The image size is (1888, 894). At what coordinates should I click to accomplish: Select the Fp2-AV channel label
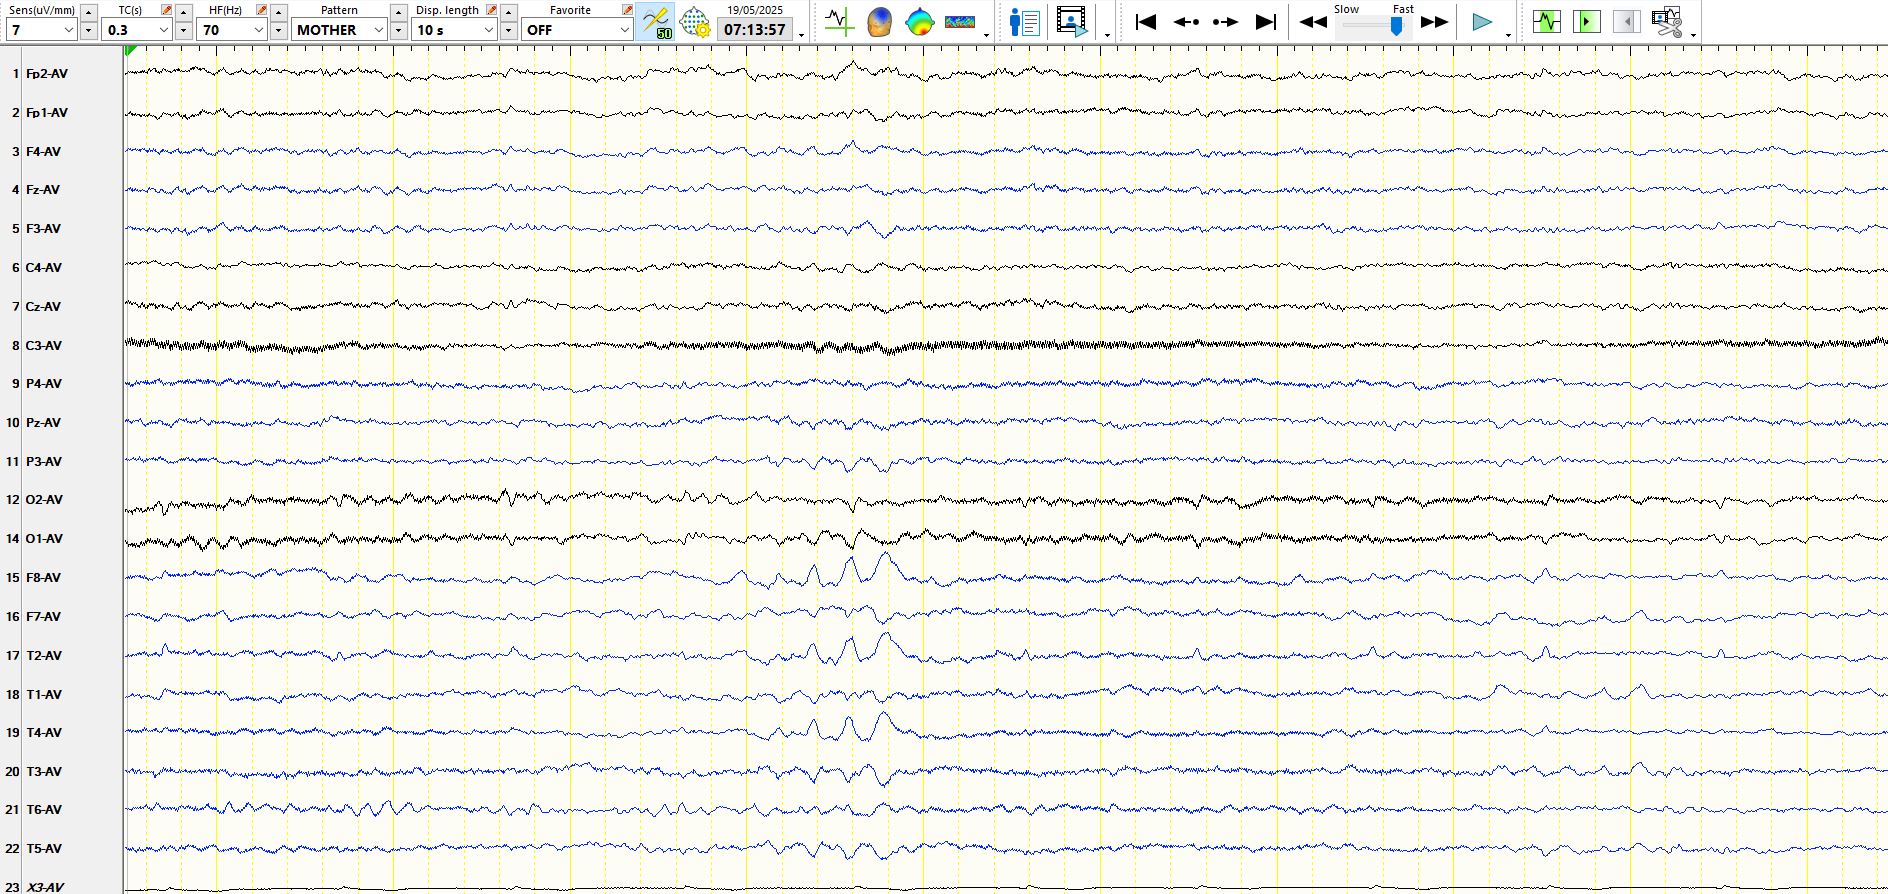point(47,74)
